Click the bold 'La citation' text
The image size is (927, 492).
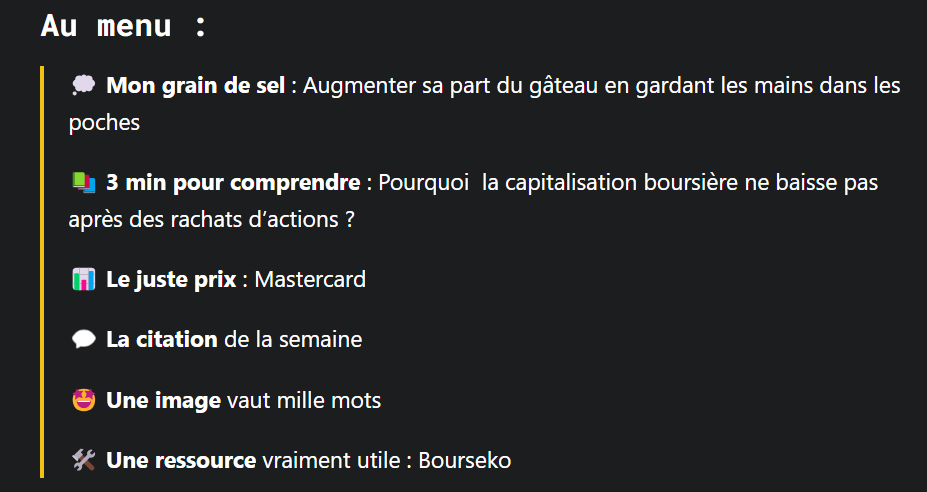pyautogui.click(x=162, y=339)
